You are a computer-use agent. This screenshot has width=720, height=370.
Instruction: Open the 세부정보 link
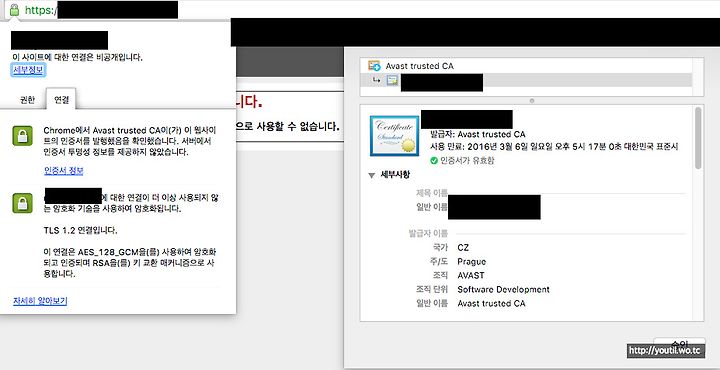tap(28, 70)
